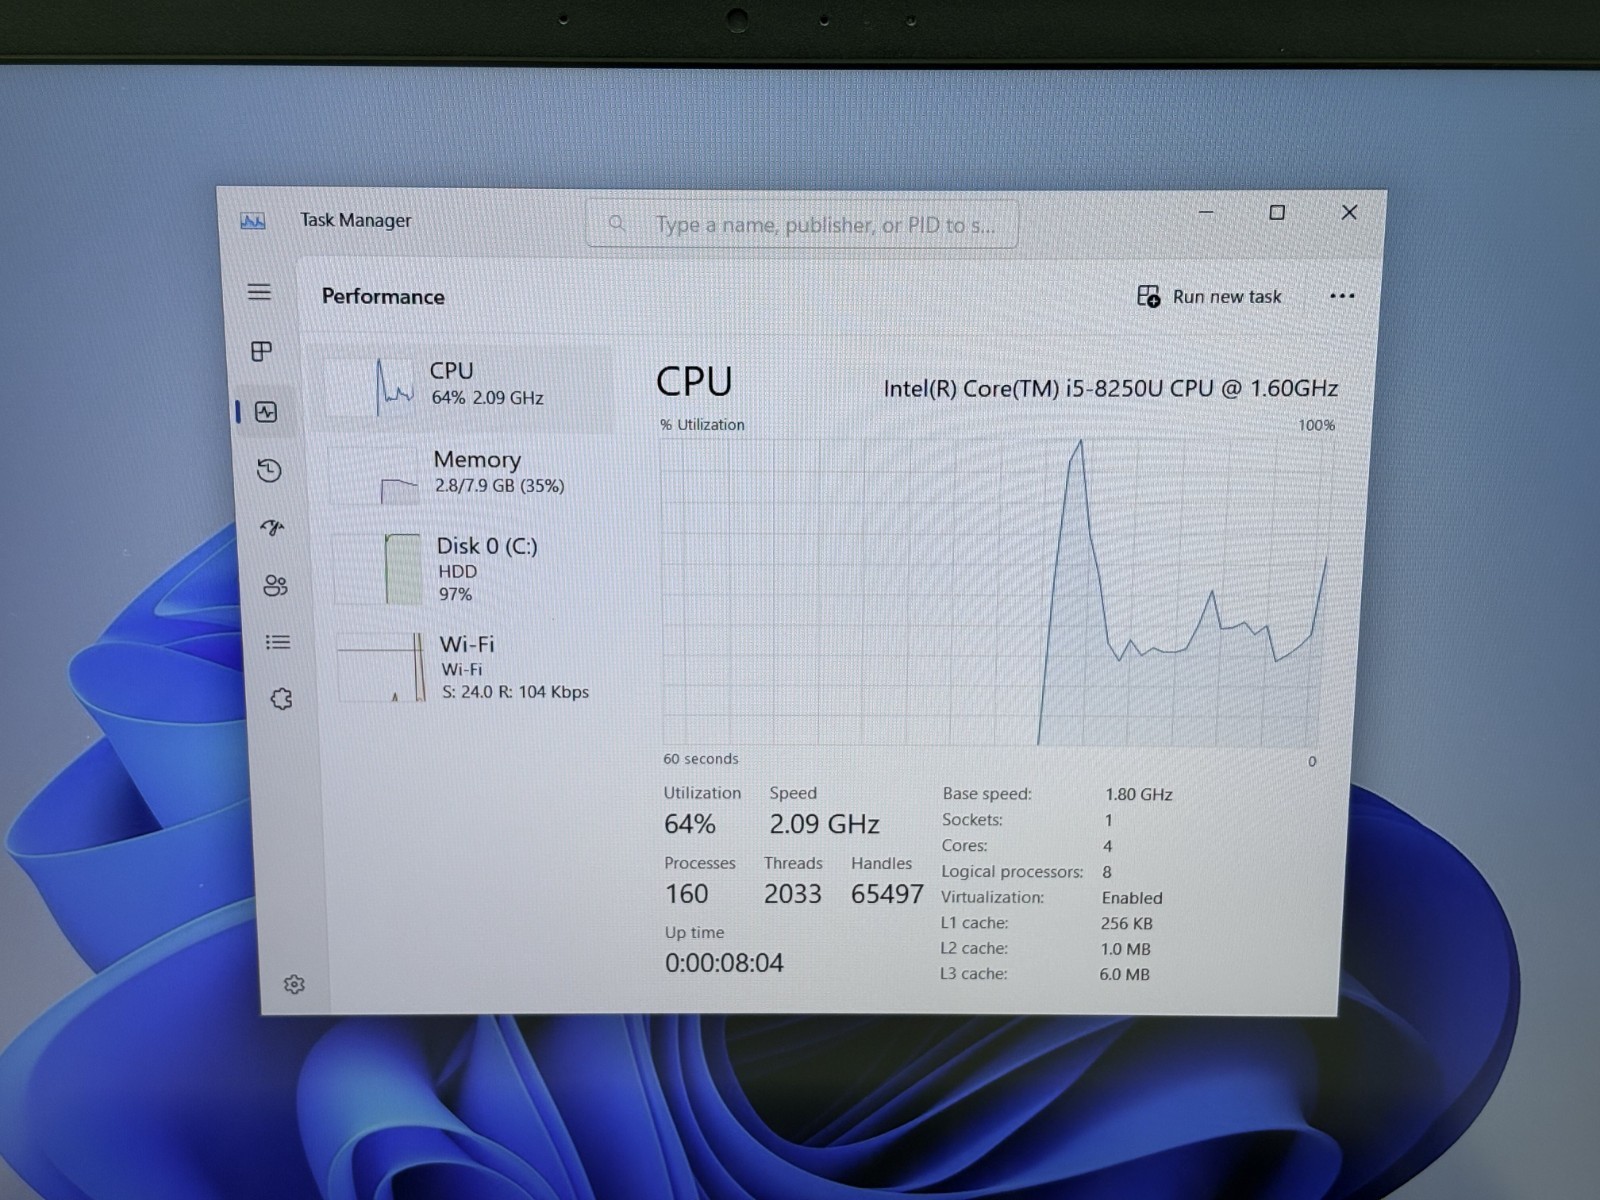This screenshot has width=1600, height=1200.
Task: Minimize the Task Manager window
Action: (x=1206, y=212)
